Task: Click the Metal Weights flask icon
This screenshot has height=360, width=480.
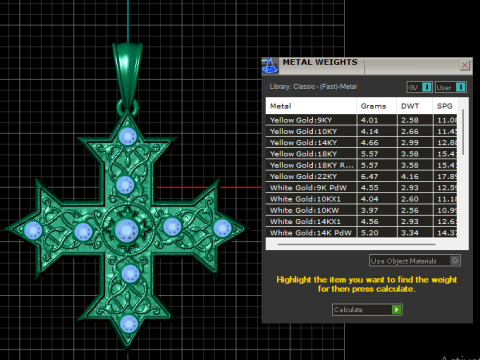Action: (x=270, y=66)
